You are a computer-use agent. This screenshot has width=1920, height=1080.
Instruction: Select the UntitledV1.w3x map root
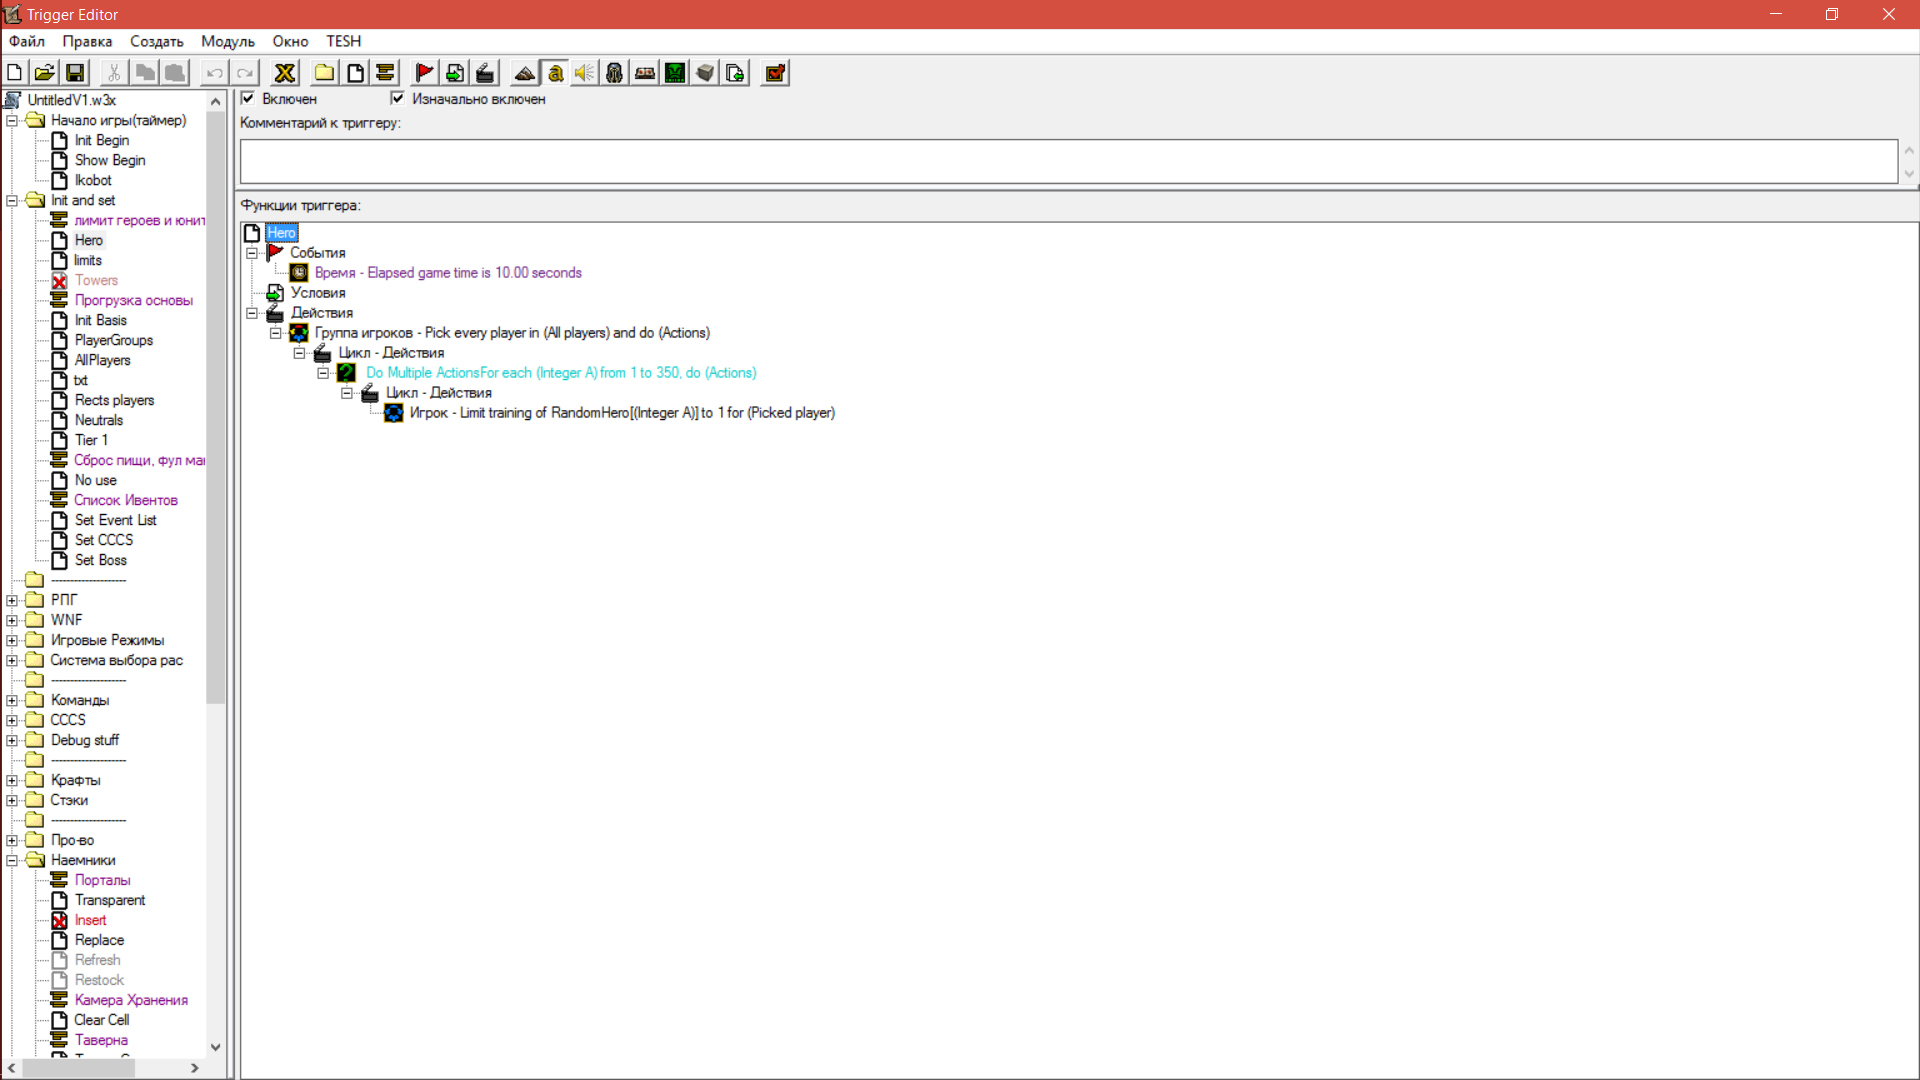(71, 100)
